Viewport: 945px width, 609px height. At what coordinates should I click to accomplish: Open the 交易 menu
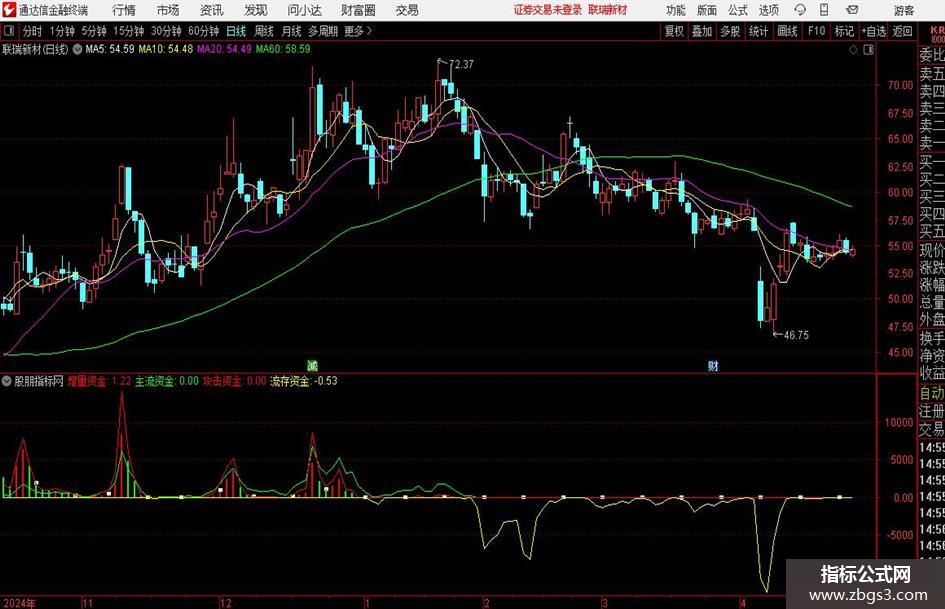pyautogui.click(x=407, y=10)
